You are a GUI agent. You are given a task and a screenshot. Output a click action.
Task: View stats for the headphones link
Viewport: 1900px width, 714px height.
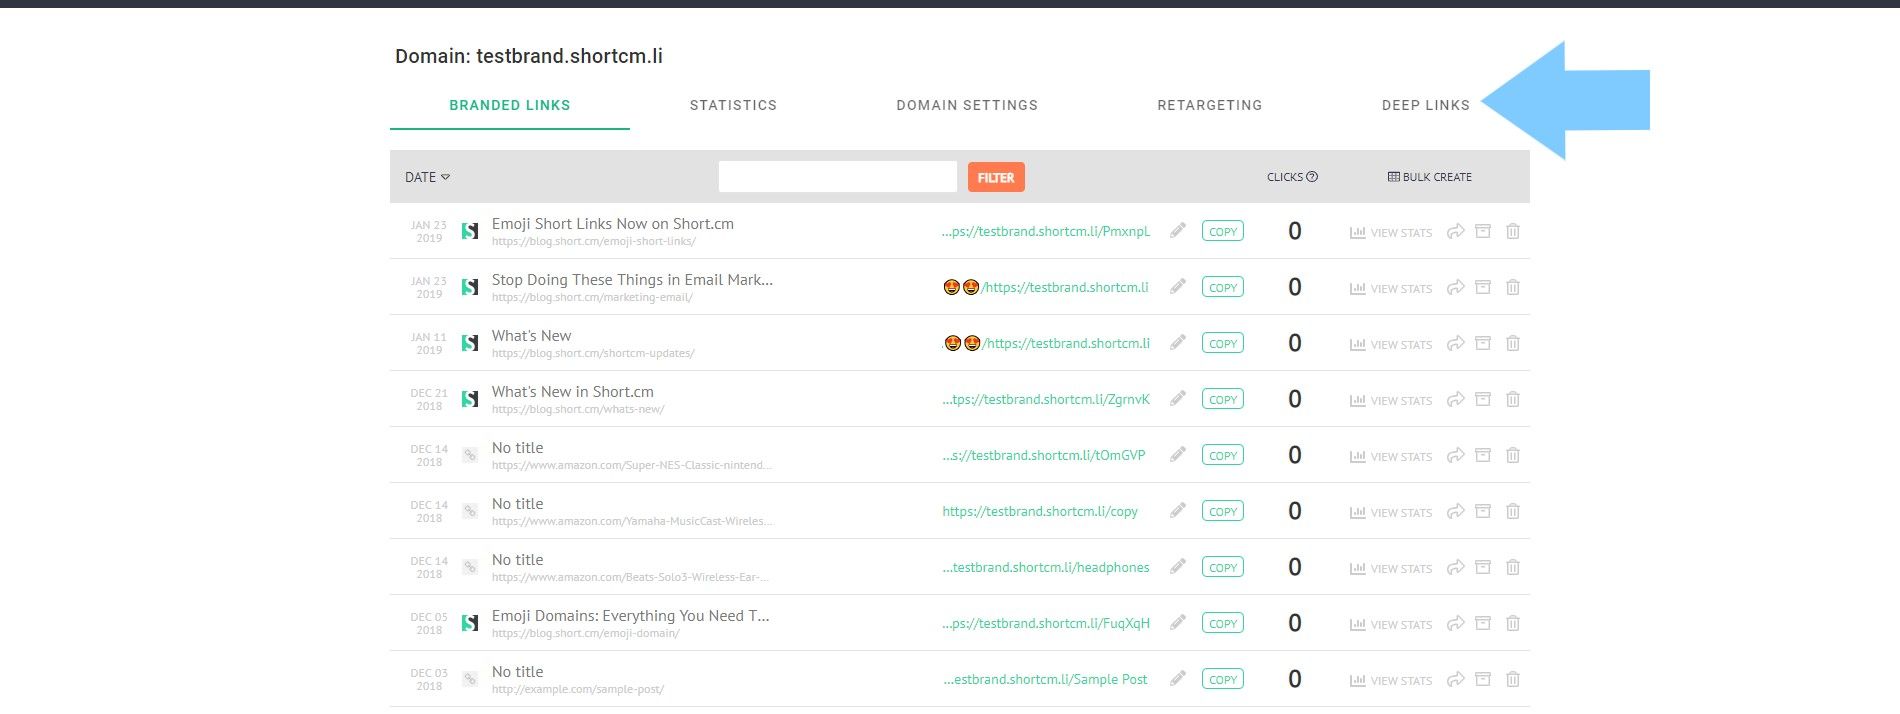(x=1391, y=568)
